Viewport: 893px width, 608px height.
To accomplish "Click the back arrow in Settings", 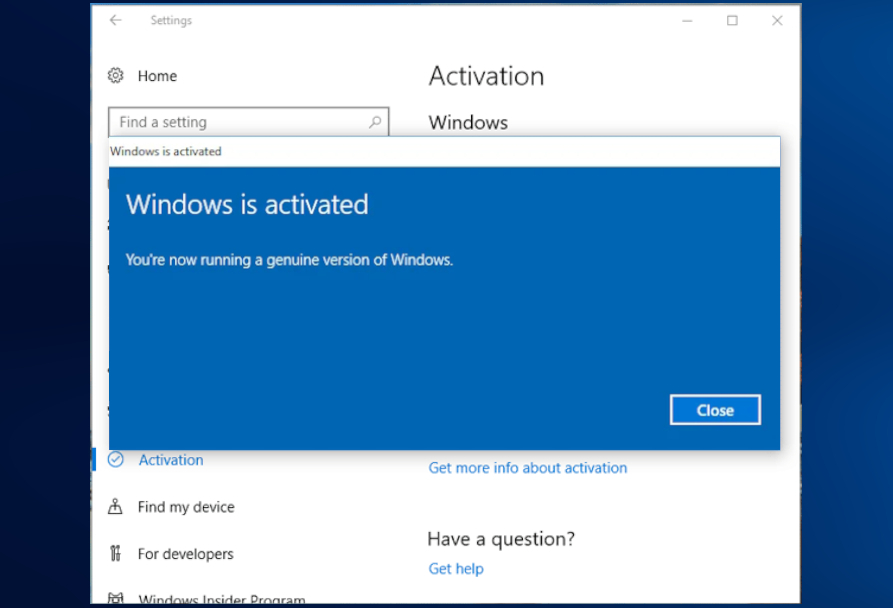I will tap(118, 20).
